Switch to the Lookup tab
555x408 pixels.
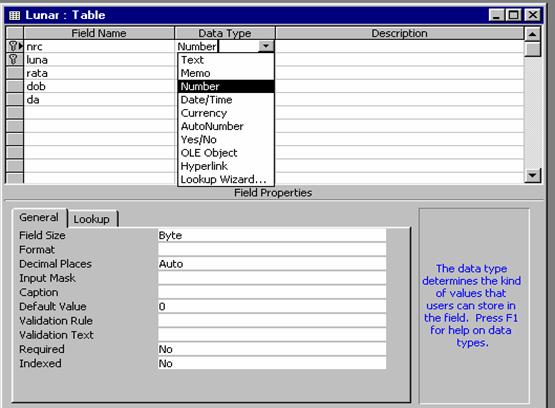92,219
